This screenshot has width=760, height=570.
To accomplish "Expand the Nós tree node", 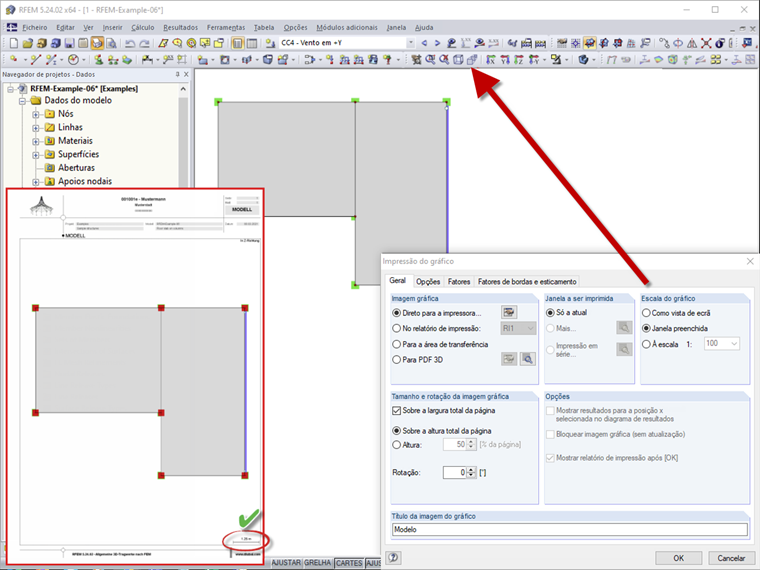I will click(x=36, y=114).
